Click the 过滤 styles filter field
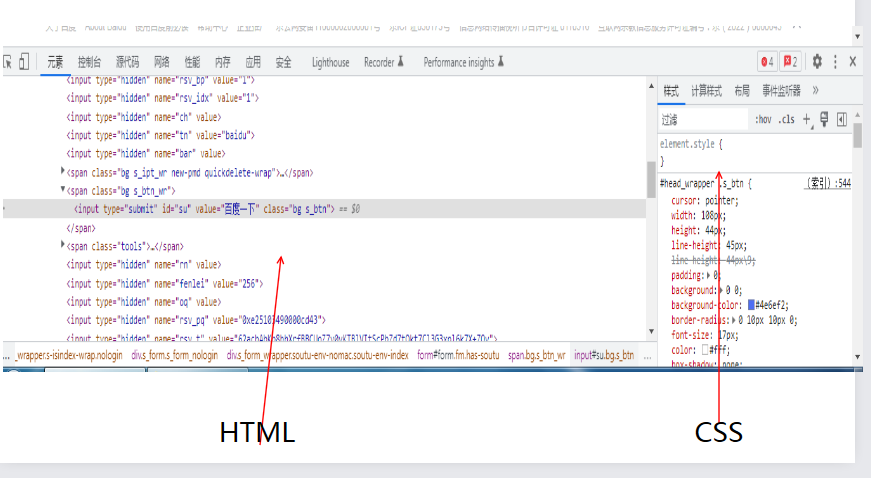Viewport: 871px width, 478px height. [703, 119]
